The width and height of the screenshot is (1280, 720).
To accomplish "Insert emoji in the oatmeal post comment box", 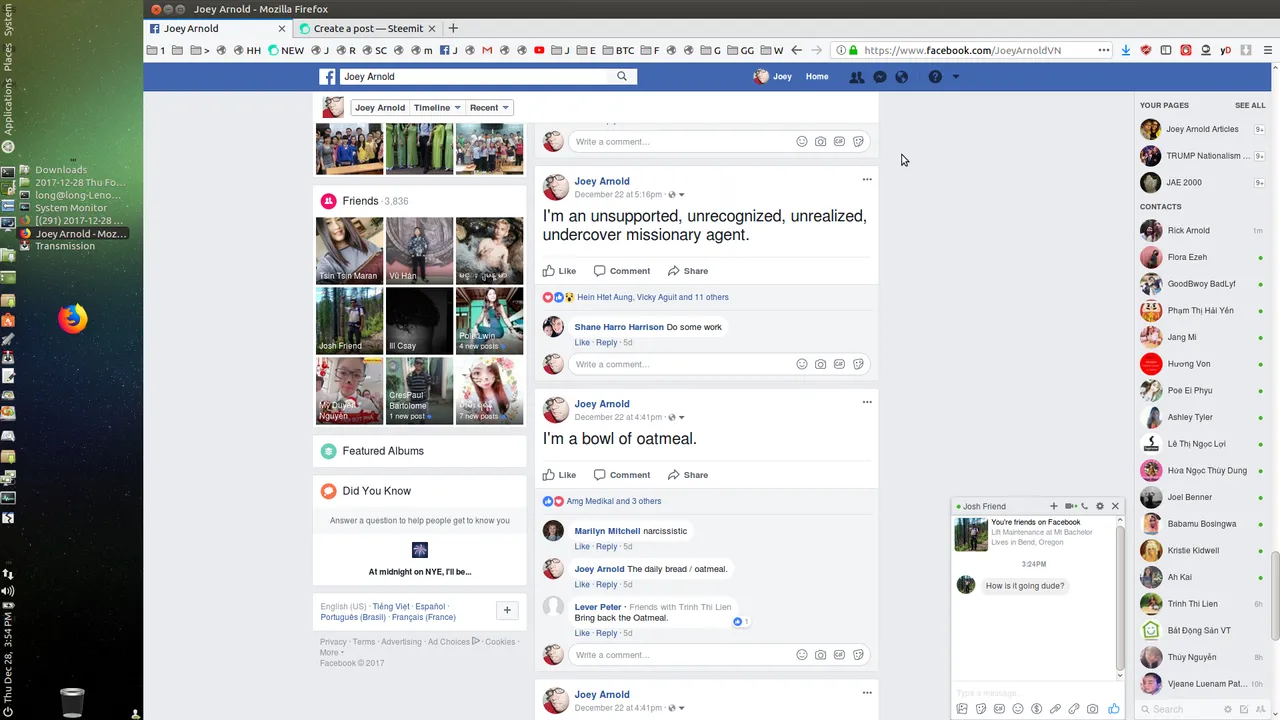I will (x=802, y=655).
